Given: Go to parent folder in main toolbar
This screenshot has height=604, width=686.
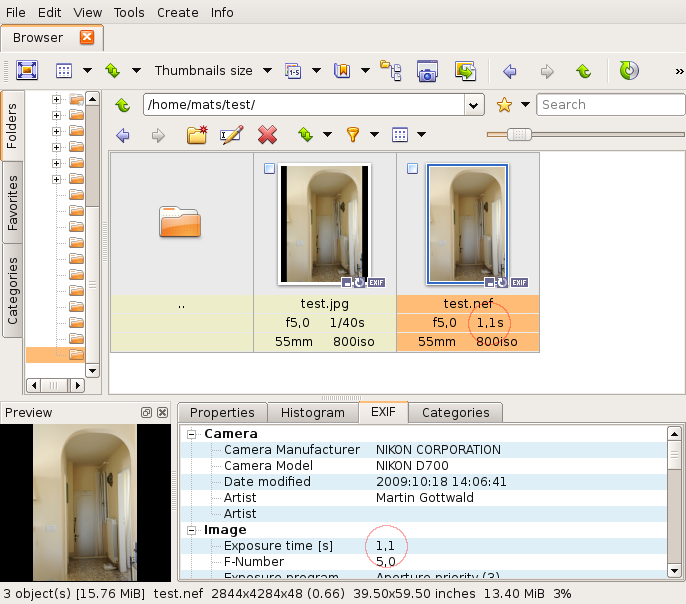Looking at the screenshot, I should tap(584, 70).
